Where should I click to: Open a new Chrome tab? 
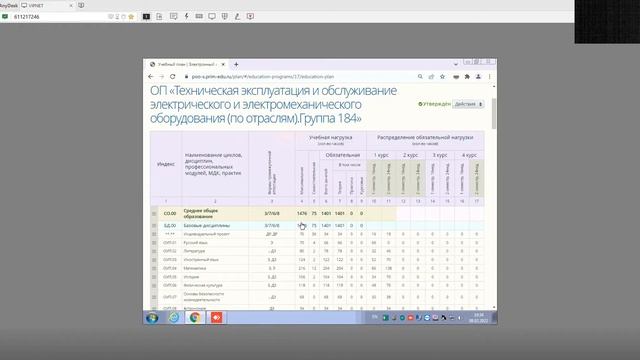(236, 64)
